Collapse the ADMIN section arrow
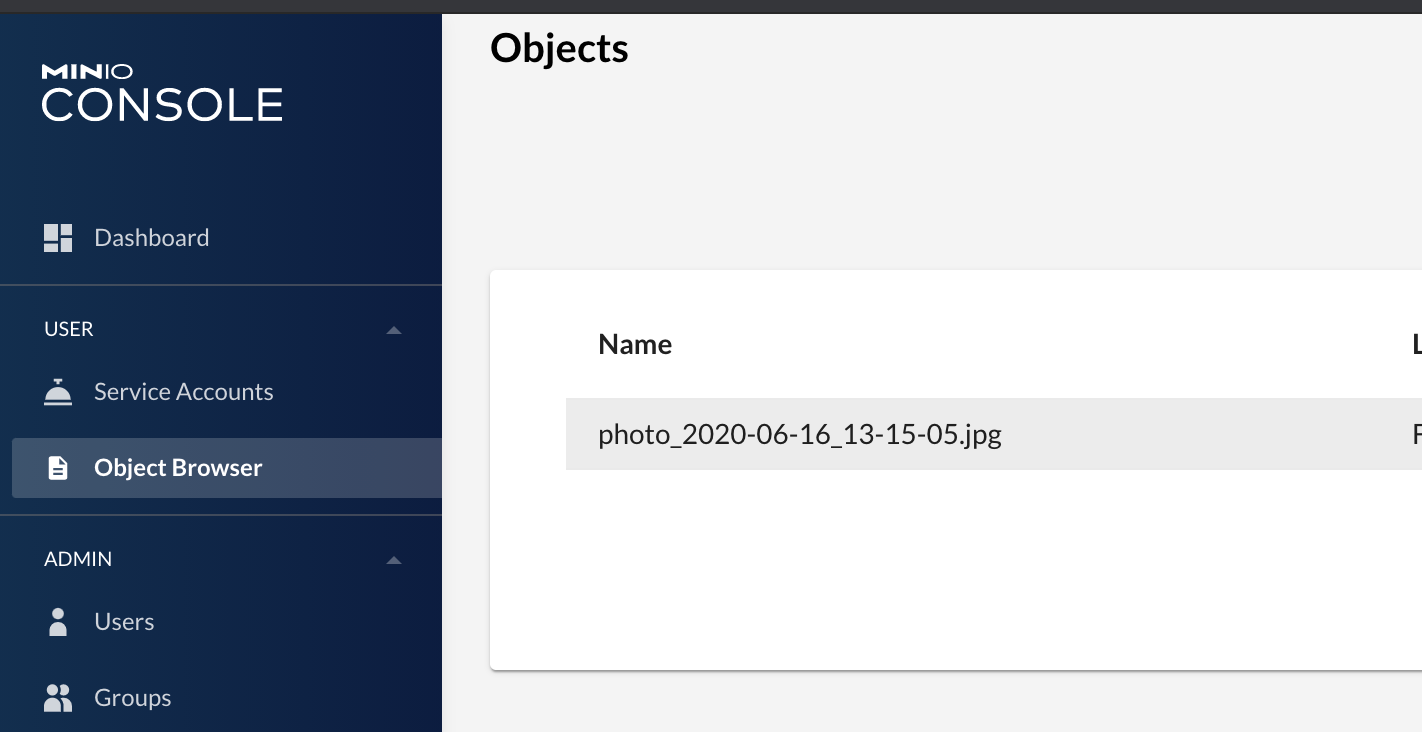This screenshot has width=1422, height=732. click(x=394, y=560)
